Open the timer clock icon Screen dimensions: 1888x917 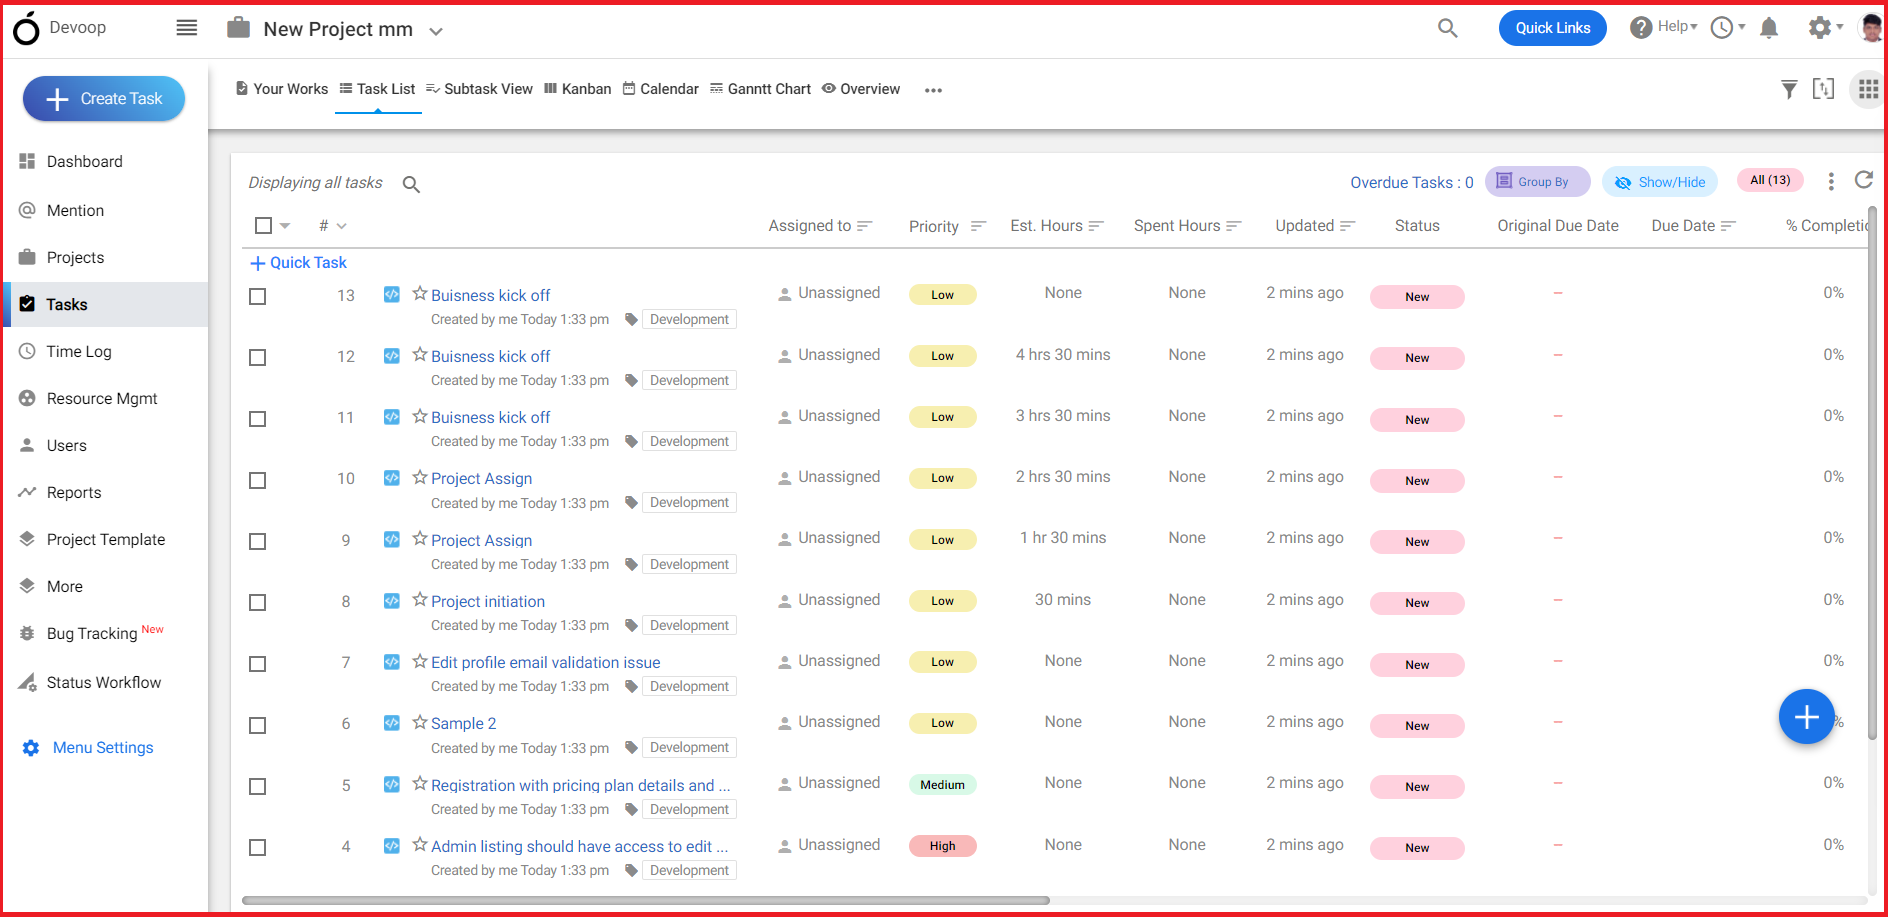coord(1721,28)
